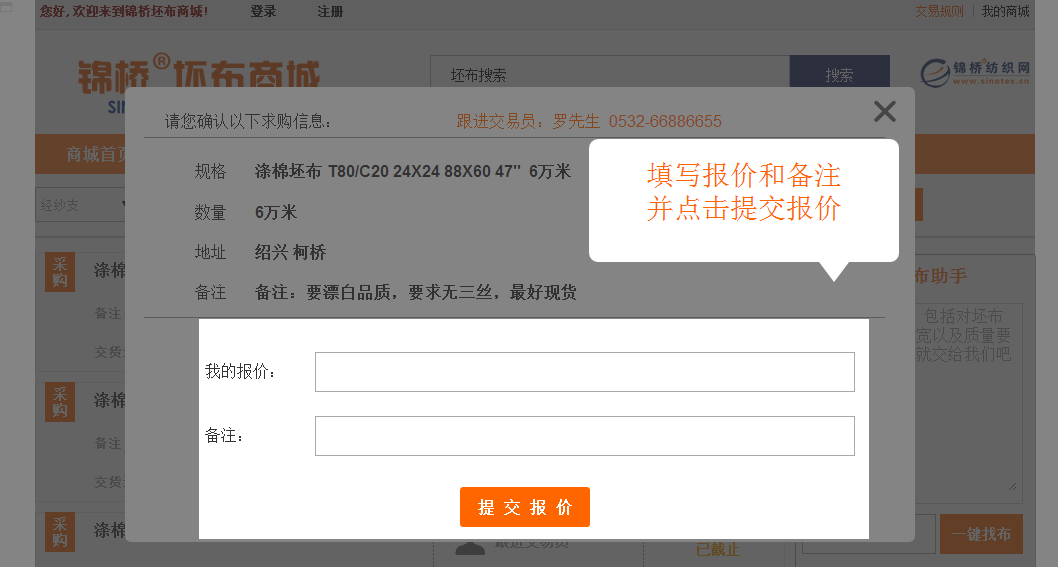Click the second 采购 badge icon
1058x567 pixels.
[60, 401]
